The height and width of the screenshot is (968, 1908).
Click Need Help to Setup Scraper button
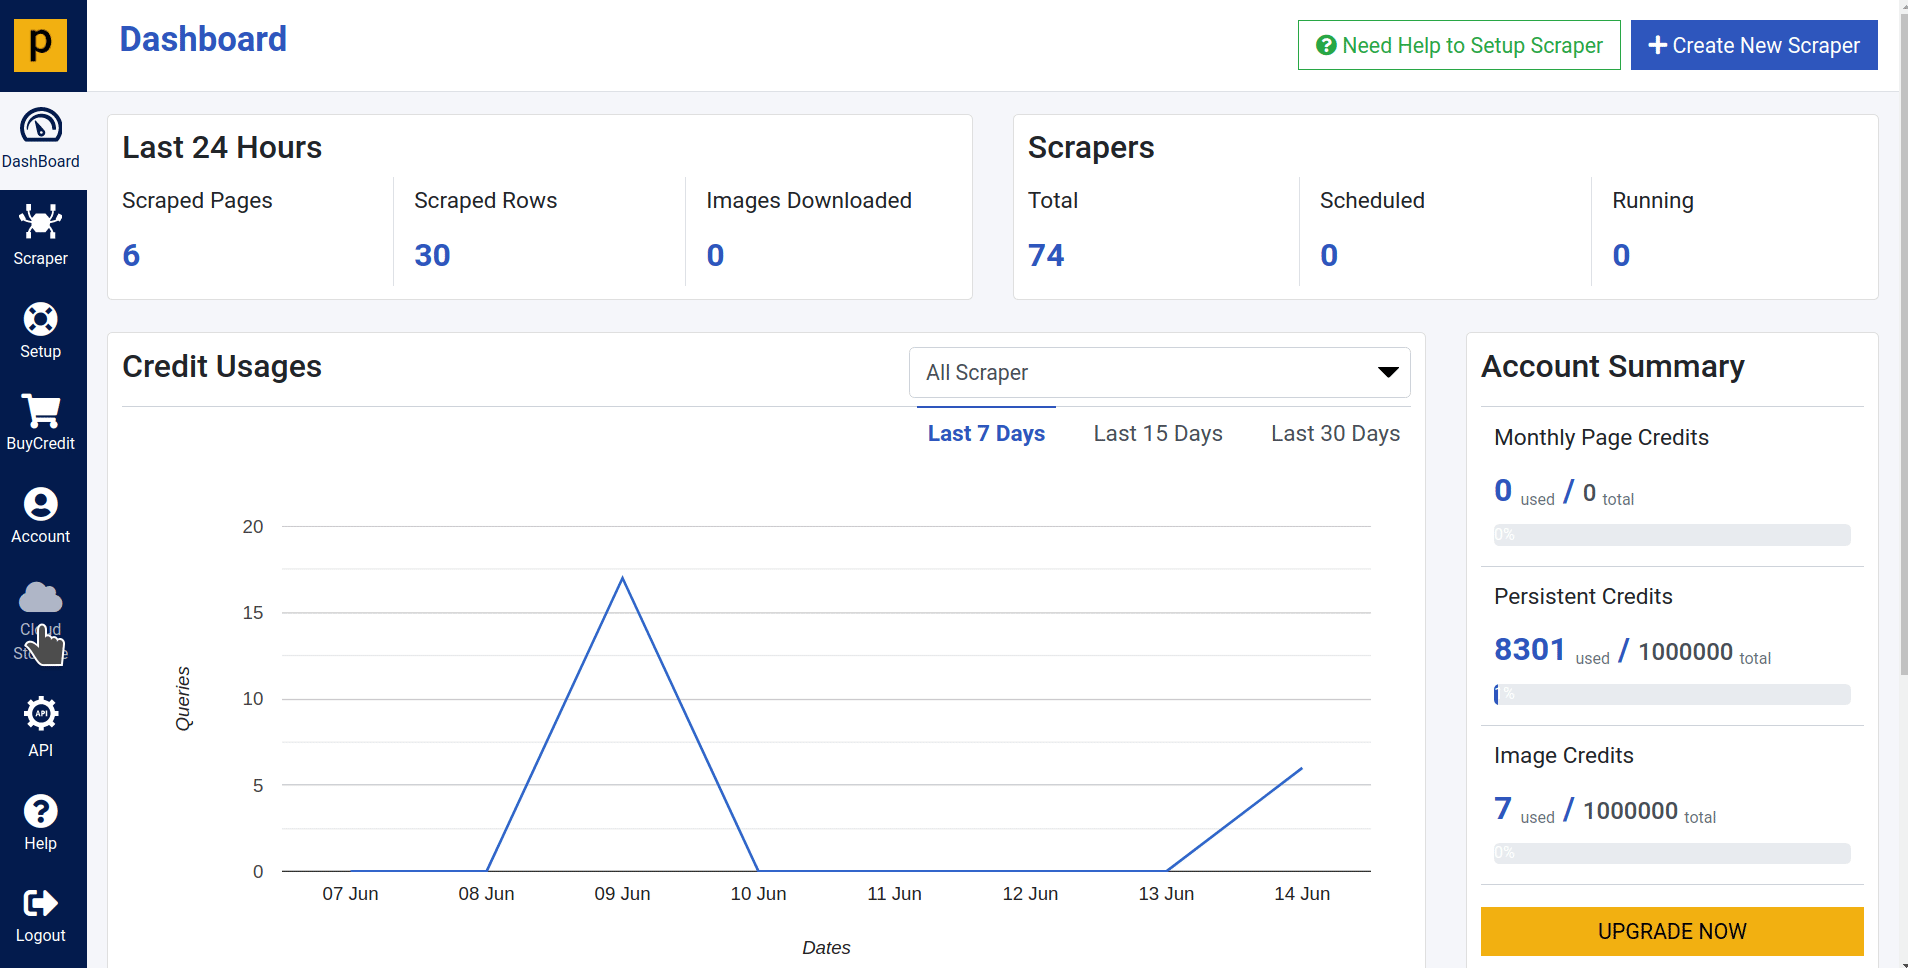[x=1459, y=45]
